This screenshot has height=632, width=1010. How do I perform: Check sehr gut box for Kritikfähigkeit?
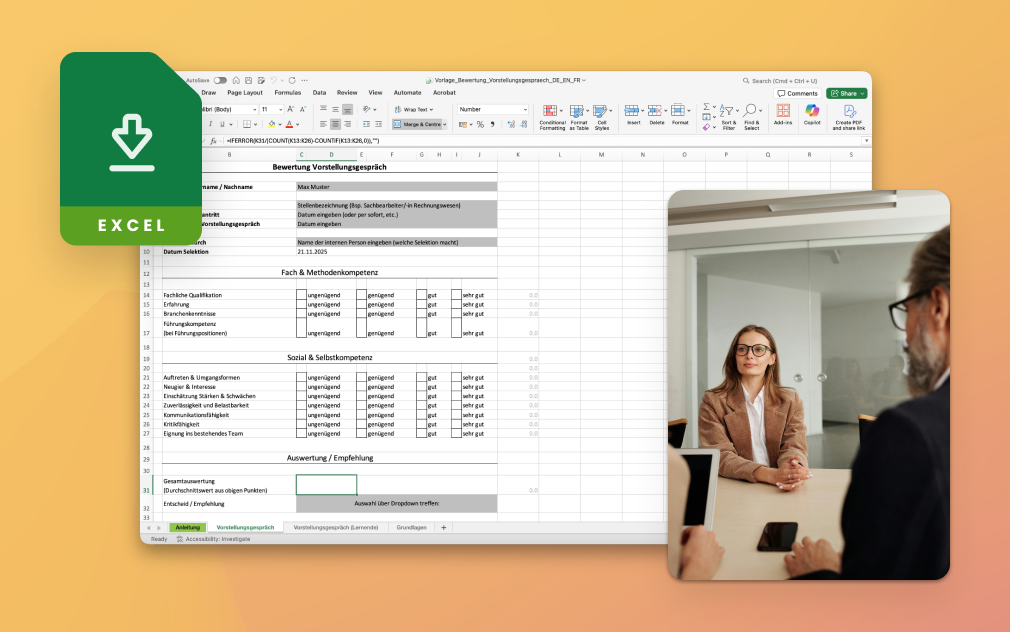pos(456,425)
